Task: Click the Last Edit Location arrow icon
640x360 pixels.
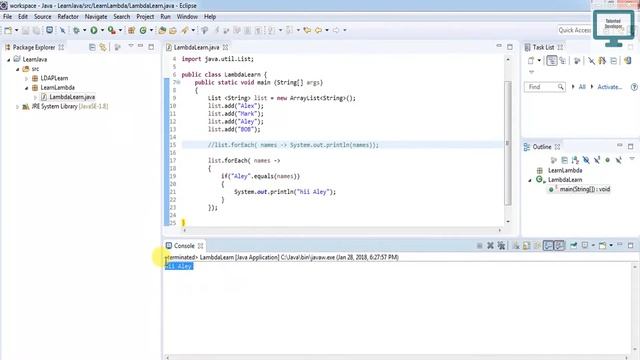Action: [307, 30]
